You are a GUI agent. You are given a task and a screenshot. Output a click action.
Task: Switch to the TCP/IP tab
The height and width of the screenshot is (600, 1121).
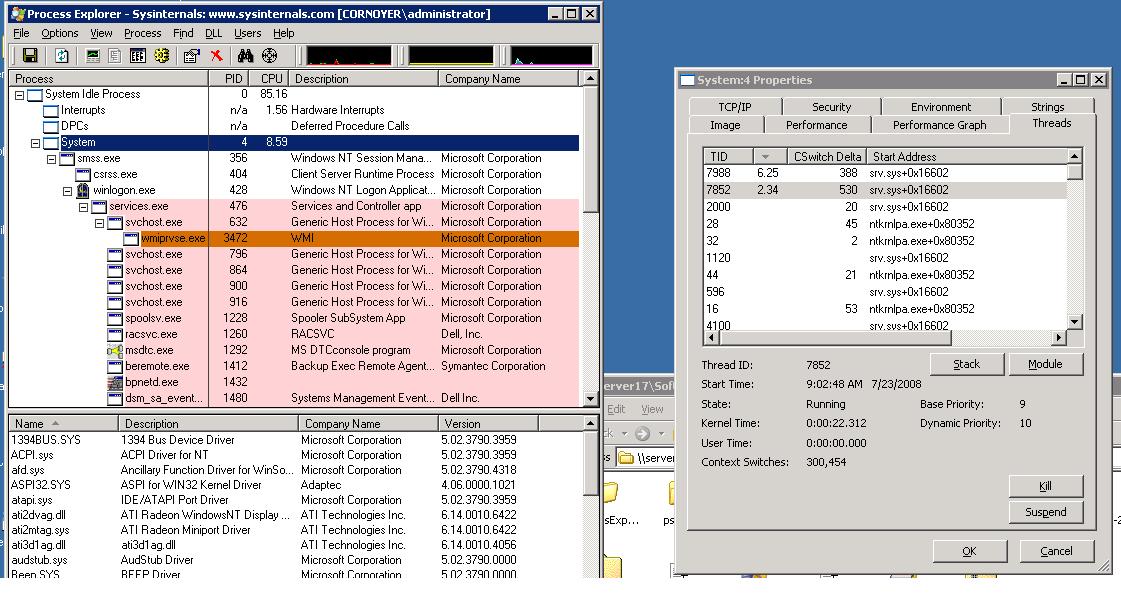735,107
